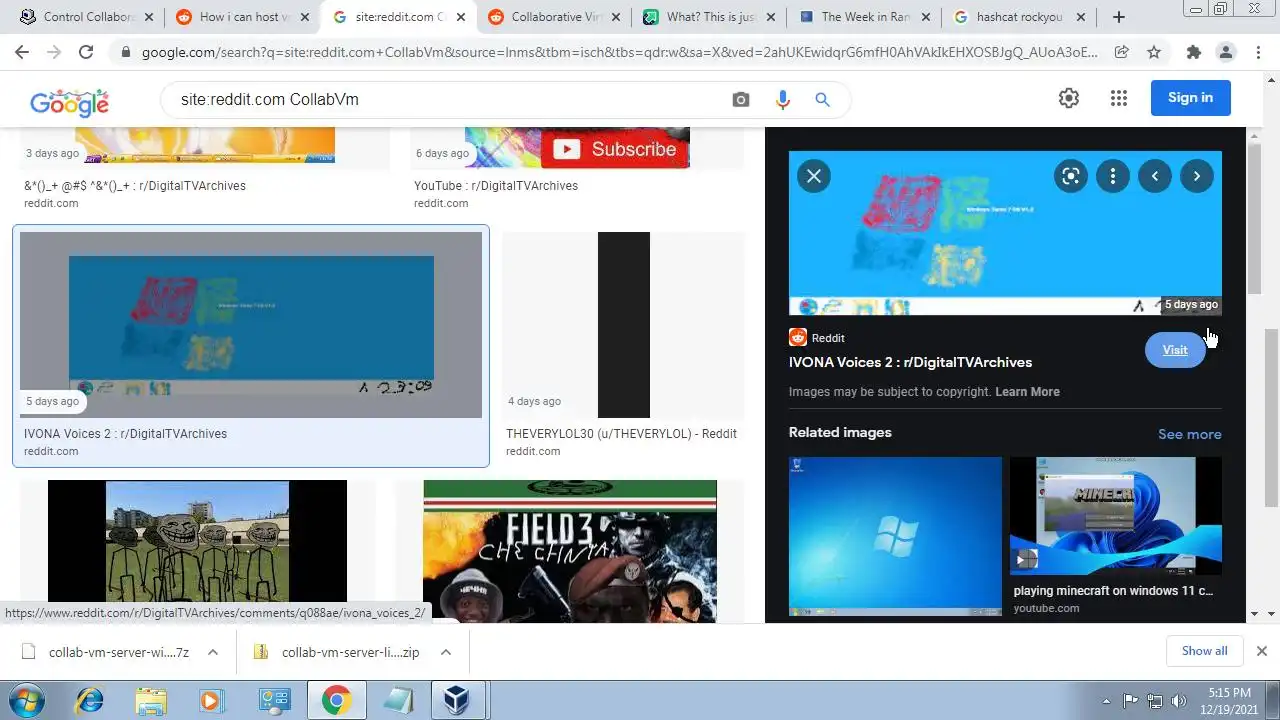This screenshot has width=1280, height=720.
Task: Switch to The Week in Ran tab
Action: coord(866,17)
